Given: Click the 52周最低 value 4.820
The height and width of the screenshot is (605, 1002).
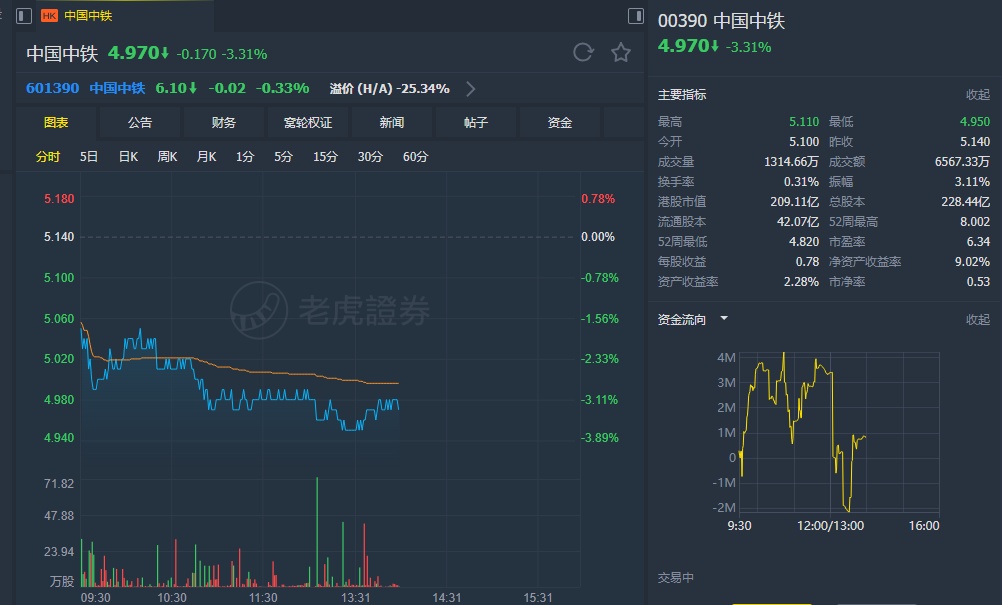Looking at the screenshot, I should 804,241.
